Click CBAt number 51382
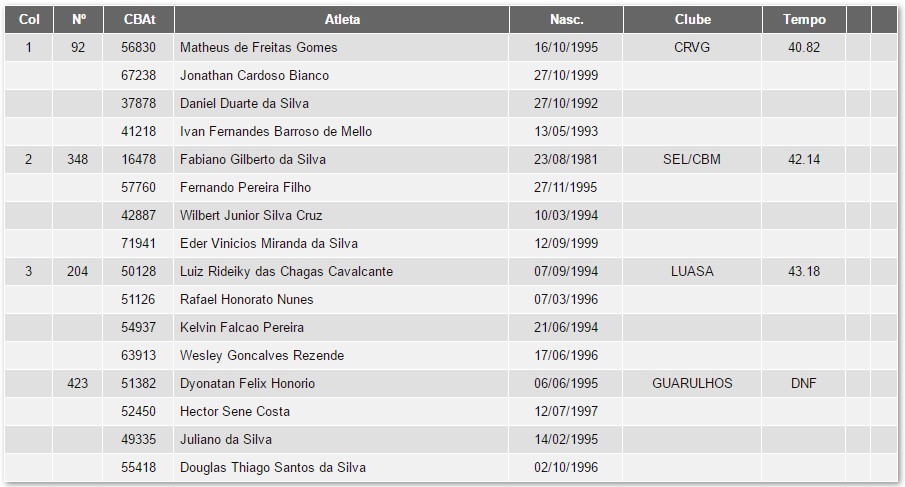This screenshot has height=487, width=905. coord(138,383)
